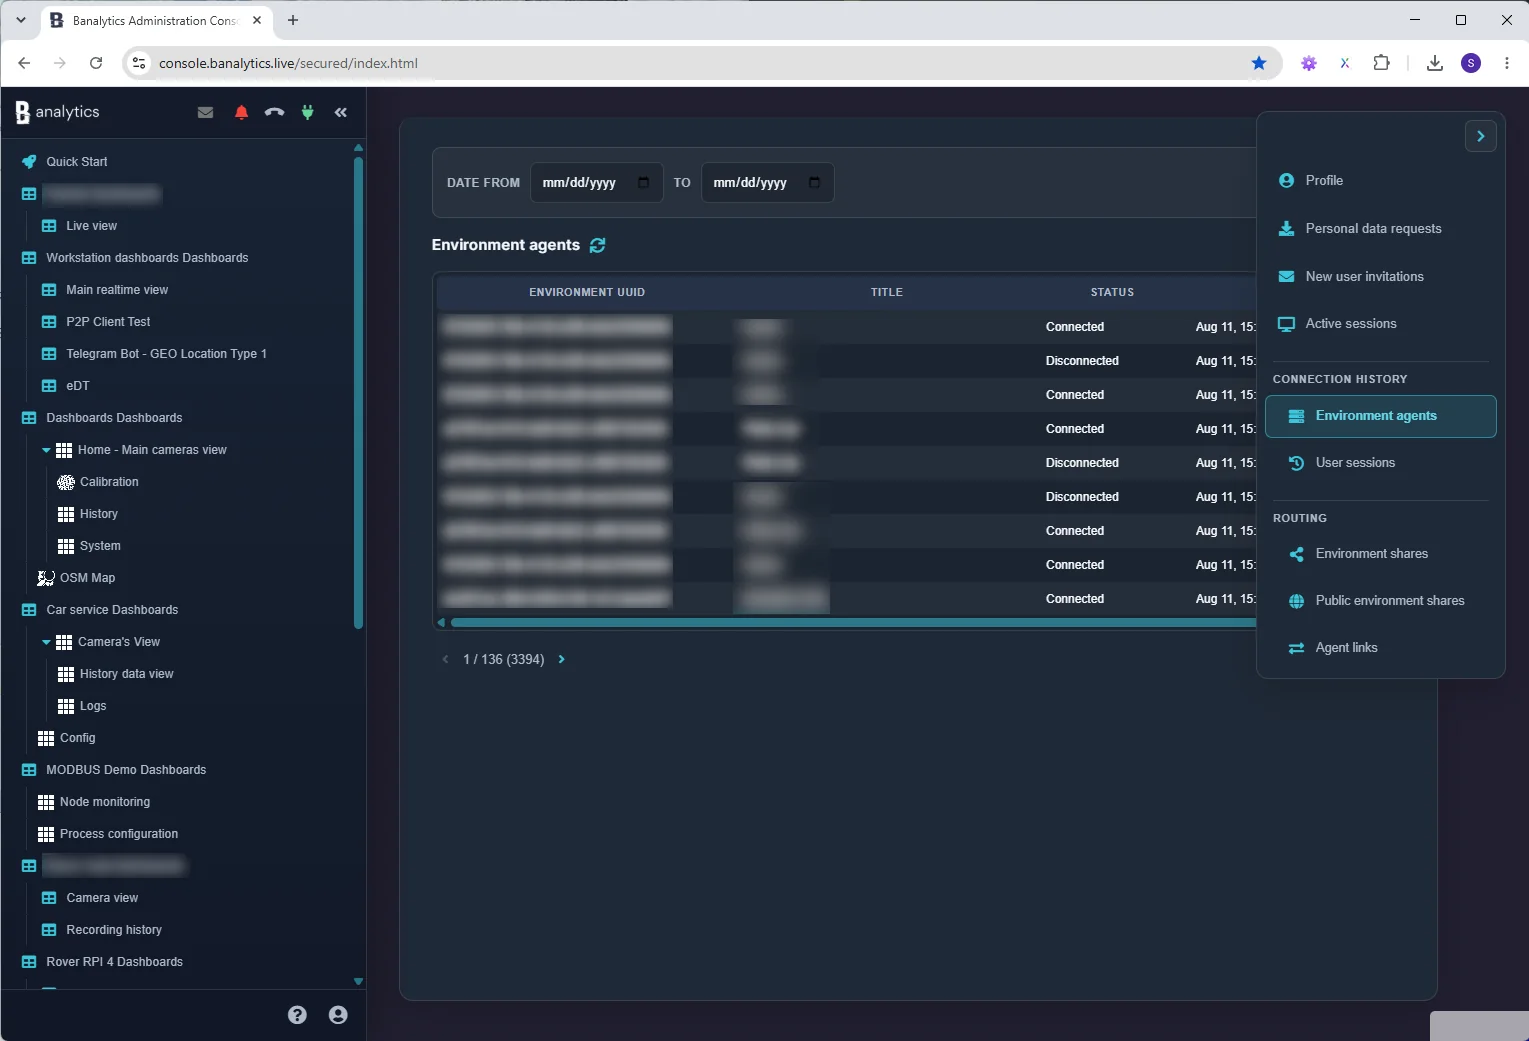This screenshot has width=1529, height=1041.
Task: Open the help question mark icon
Action: pyautogui.click(x=297, y=1015)
